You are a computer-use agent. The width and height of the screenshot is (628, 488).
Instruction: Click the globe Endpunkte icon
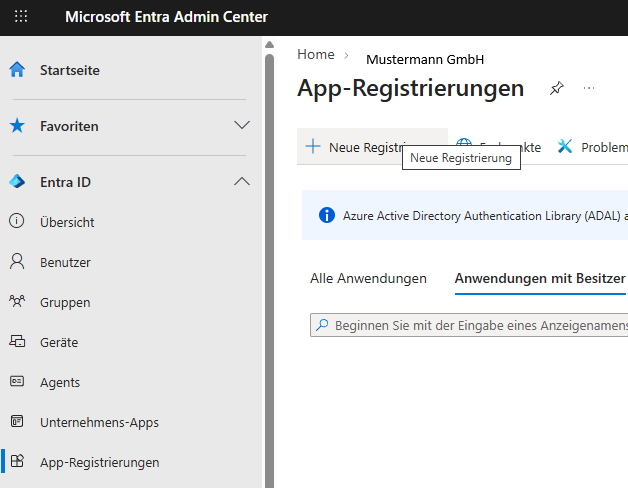coord(464,142)
